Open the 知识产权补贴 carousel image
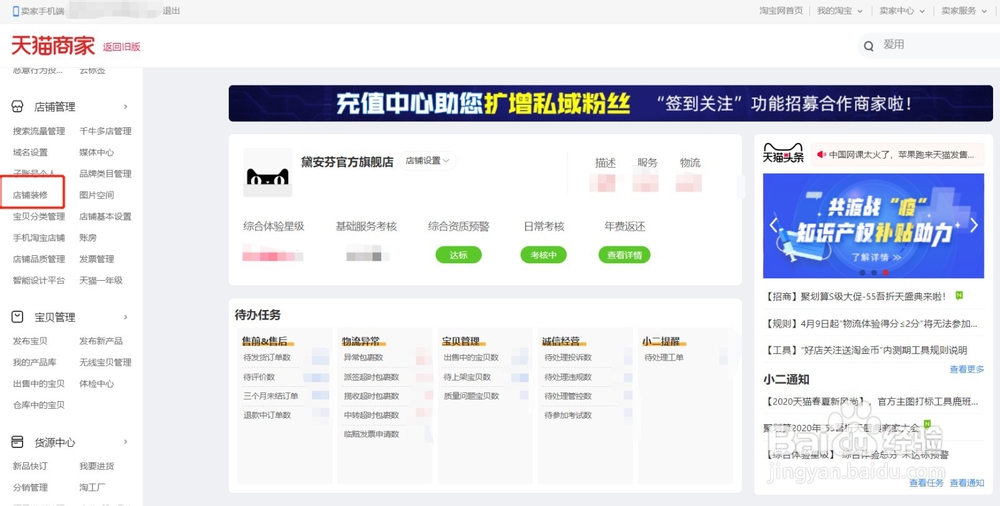Image resolution: width=1000 pixels, height=506 pixels. coord(874,226)
